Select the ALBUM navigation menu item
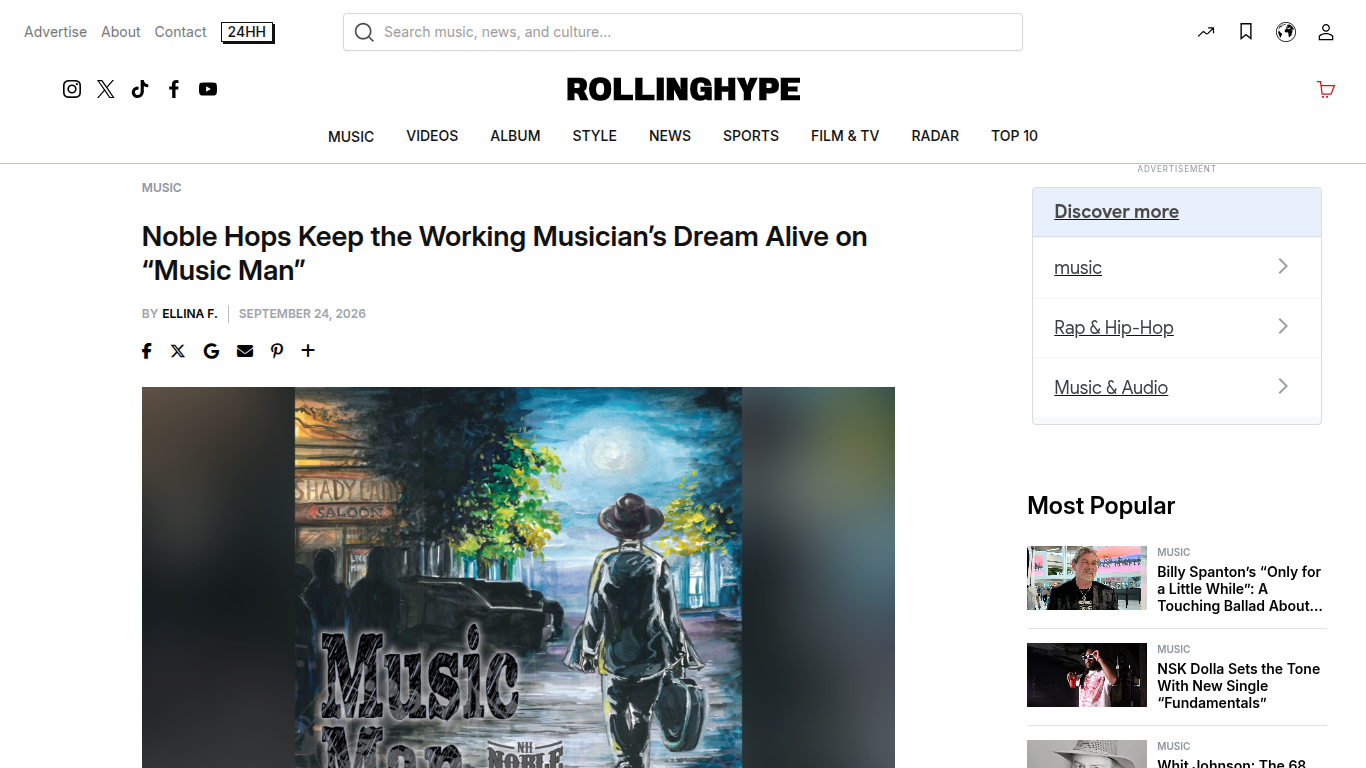Image resolution: width=1366 pixels, height=768 pixels. (515, 136)
